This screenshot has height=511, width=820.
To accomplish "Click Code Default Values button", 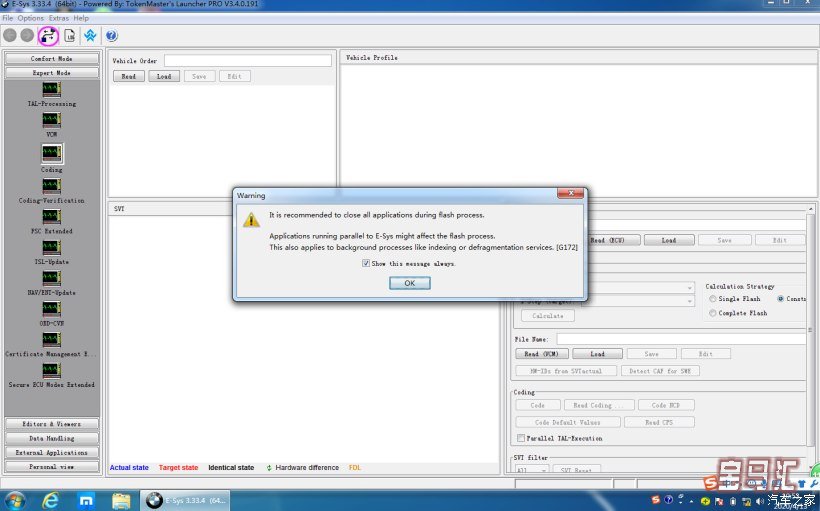I will point(568,422).
